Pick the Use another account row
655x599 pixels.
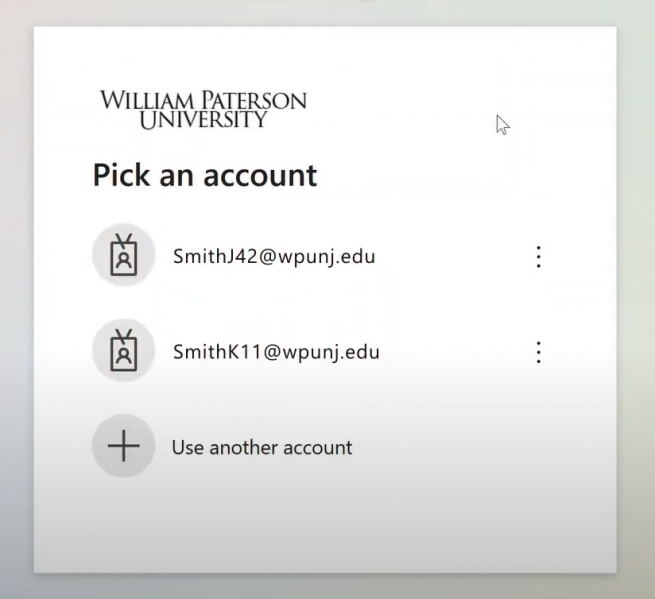tap(300, 447)
